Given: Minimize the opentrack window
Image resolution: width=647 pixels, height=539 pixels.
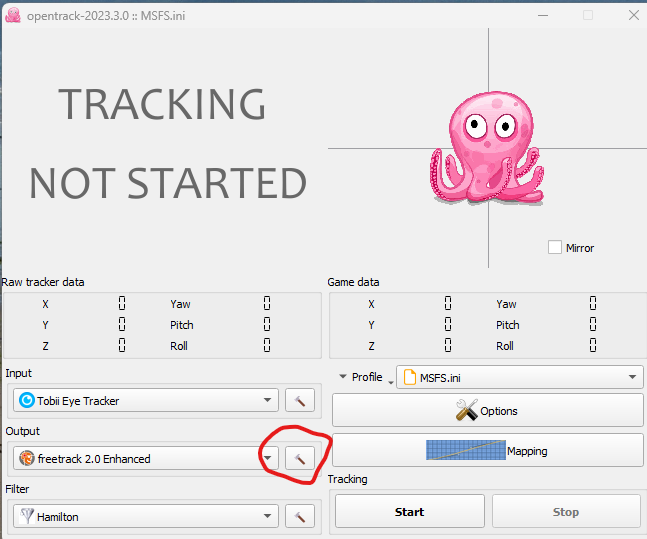Looking at the screenshot, I should pyautogui.click(x=543, y=16).
